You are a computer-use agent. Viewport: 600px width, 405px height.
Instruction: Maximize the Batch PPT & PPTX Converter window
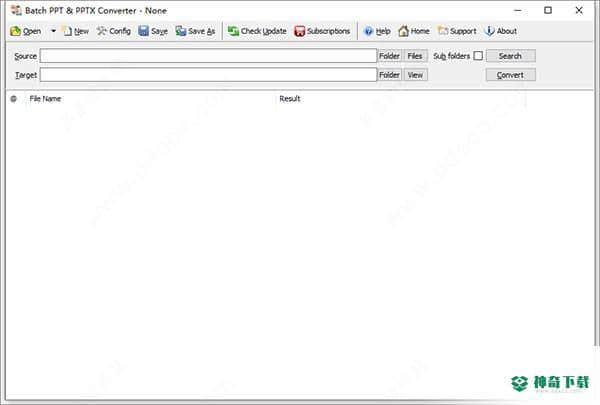coord(548,10)
